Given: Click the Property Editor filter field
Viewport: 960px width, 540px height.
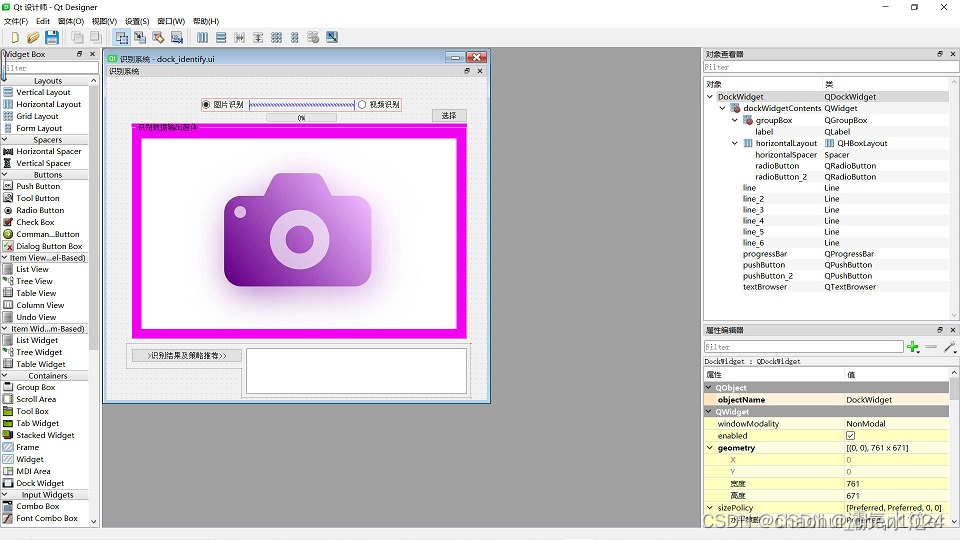Looking at the screenshot, I should pyautogui.click(x=803, y=347).
